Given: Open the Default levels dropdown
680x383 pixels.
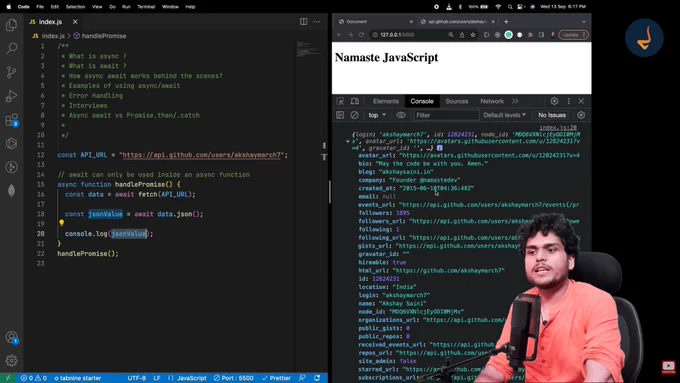Looking at the screenshot, I should pyautogui.click(x=504, y=115).
